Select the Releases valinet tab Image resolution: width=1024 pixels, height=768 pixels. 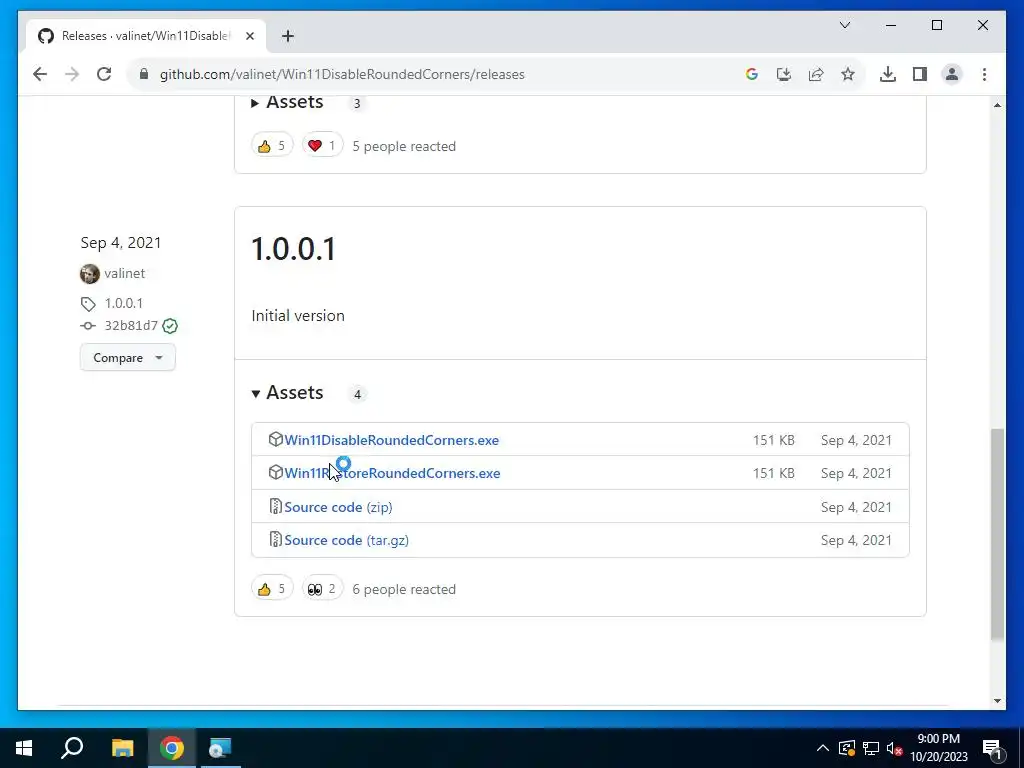pos(146,36)
